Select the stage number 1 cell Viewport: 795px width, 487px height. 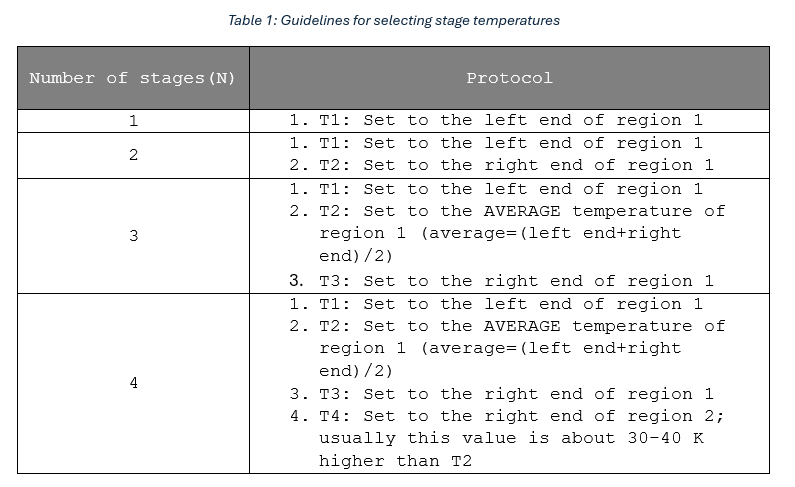(x=133, y=121)
